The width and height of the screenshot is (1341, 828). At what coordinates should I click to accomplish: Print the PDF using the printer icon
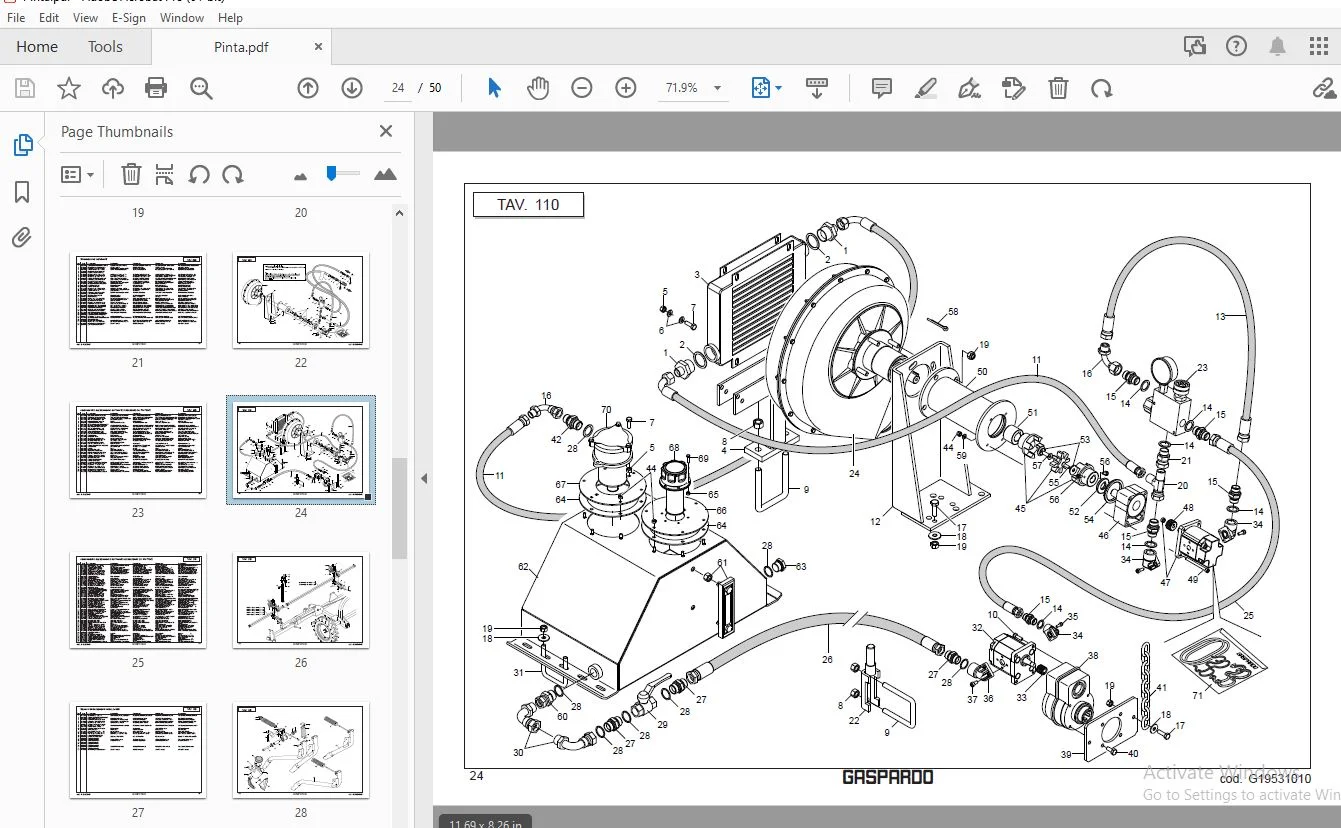156,88
